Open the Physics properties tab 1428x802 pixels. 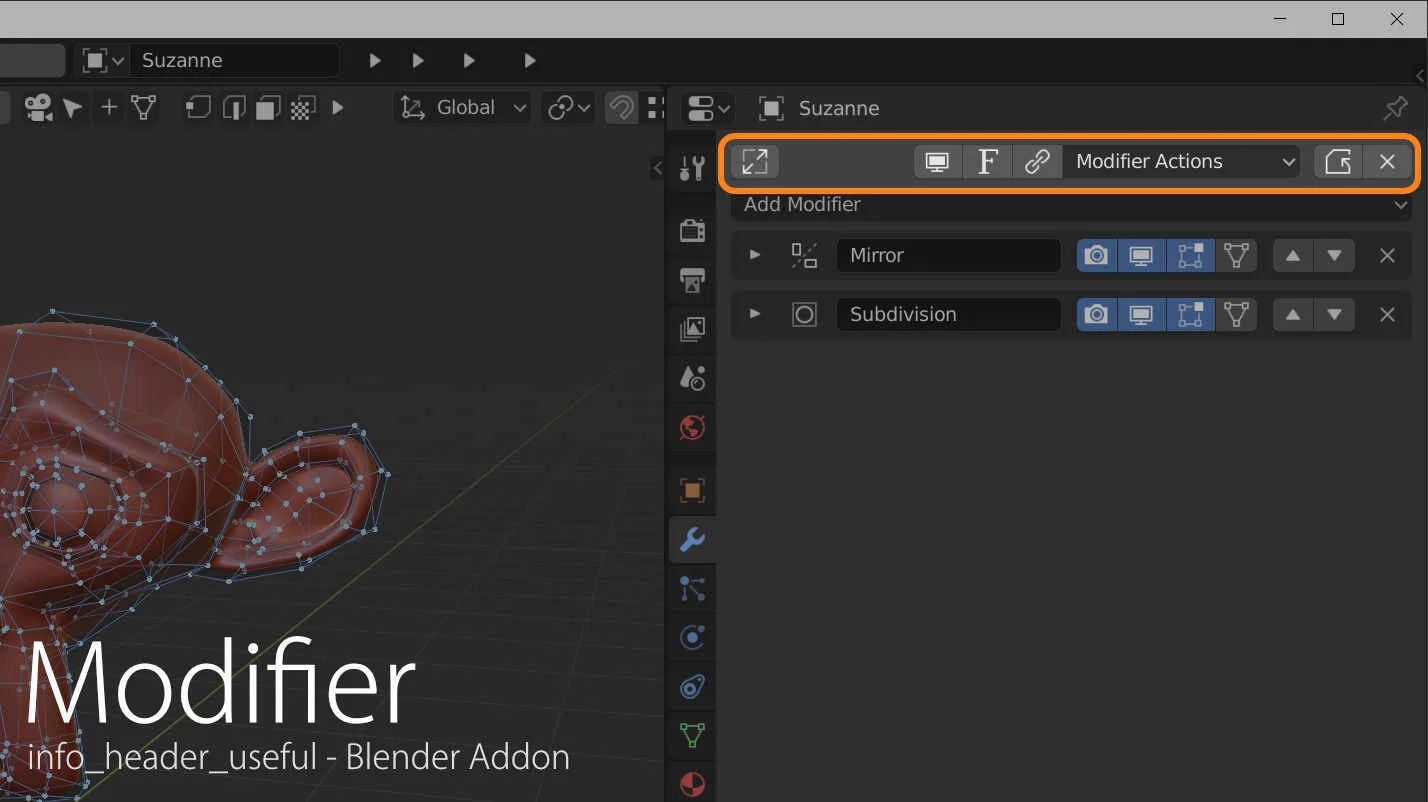pos(691,637)
